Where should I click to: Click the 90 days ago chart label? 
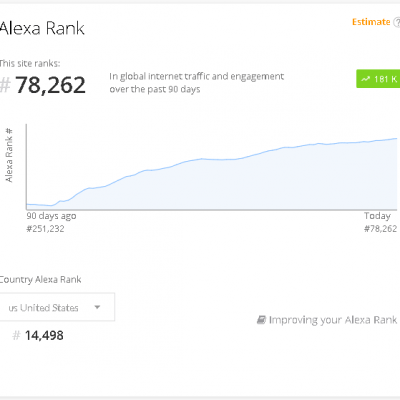pos(51,216)
